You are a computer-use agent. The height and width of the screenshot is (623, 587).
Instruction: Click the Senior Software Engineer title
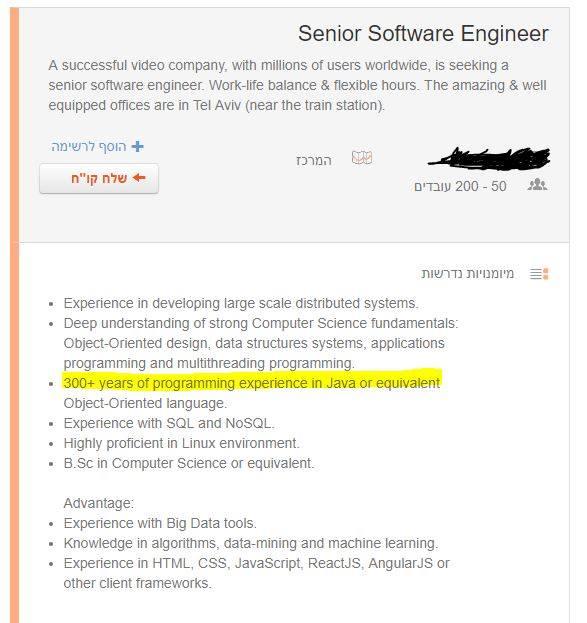[x=423, y=33]
